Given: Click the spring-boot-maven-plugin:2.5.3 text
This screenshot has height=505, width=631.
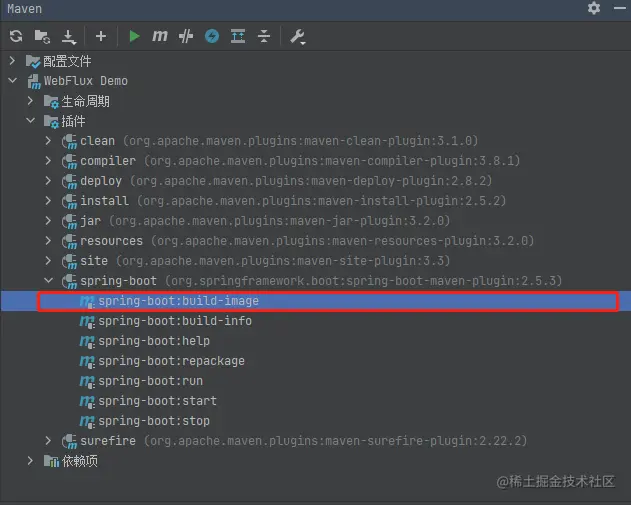Looking at the screenshot, I should pyautogui.click(x=450, y=281).
